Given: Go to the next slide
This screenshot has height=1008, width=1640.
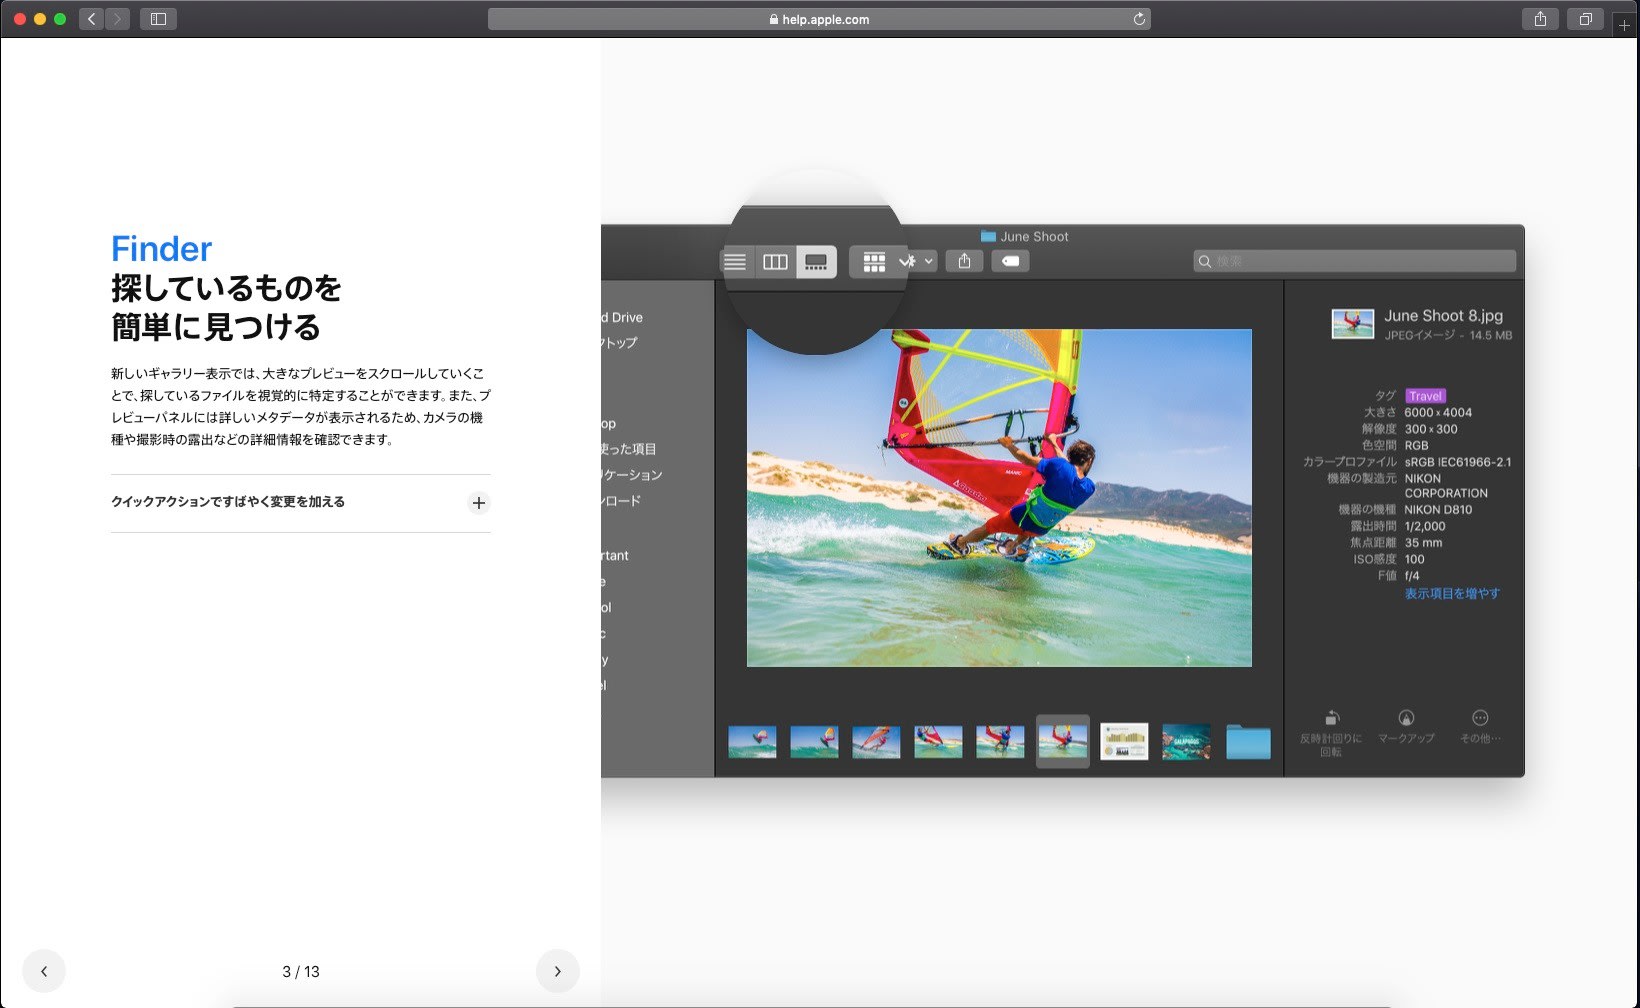Looking at the screenshot, I should [x=557, y=971].
